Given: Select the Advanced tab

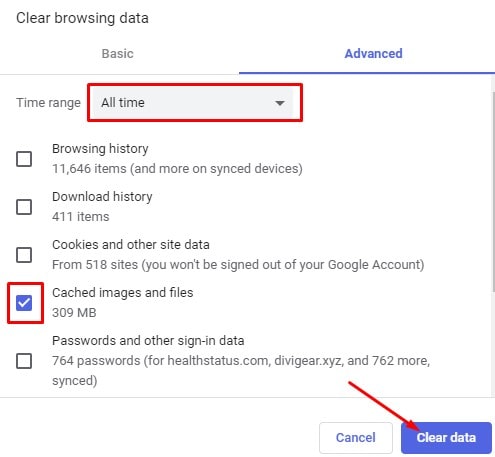Looking at the screenshot, I should [x=373, y=54].
